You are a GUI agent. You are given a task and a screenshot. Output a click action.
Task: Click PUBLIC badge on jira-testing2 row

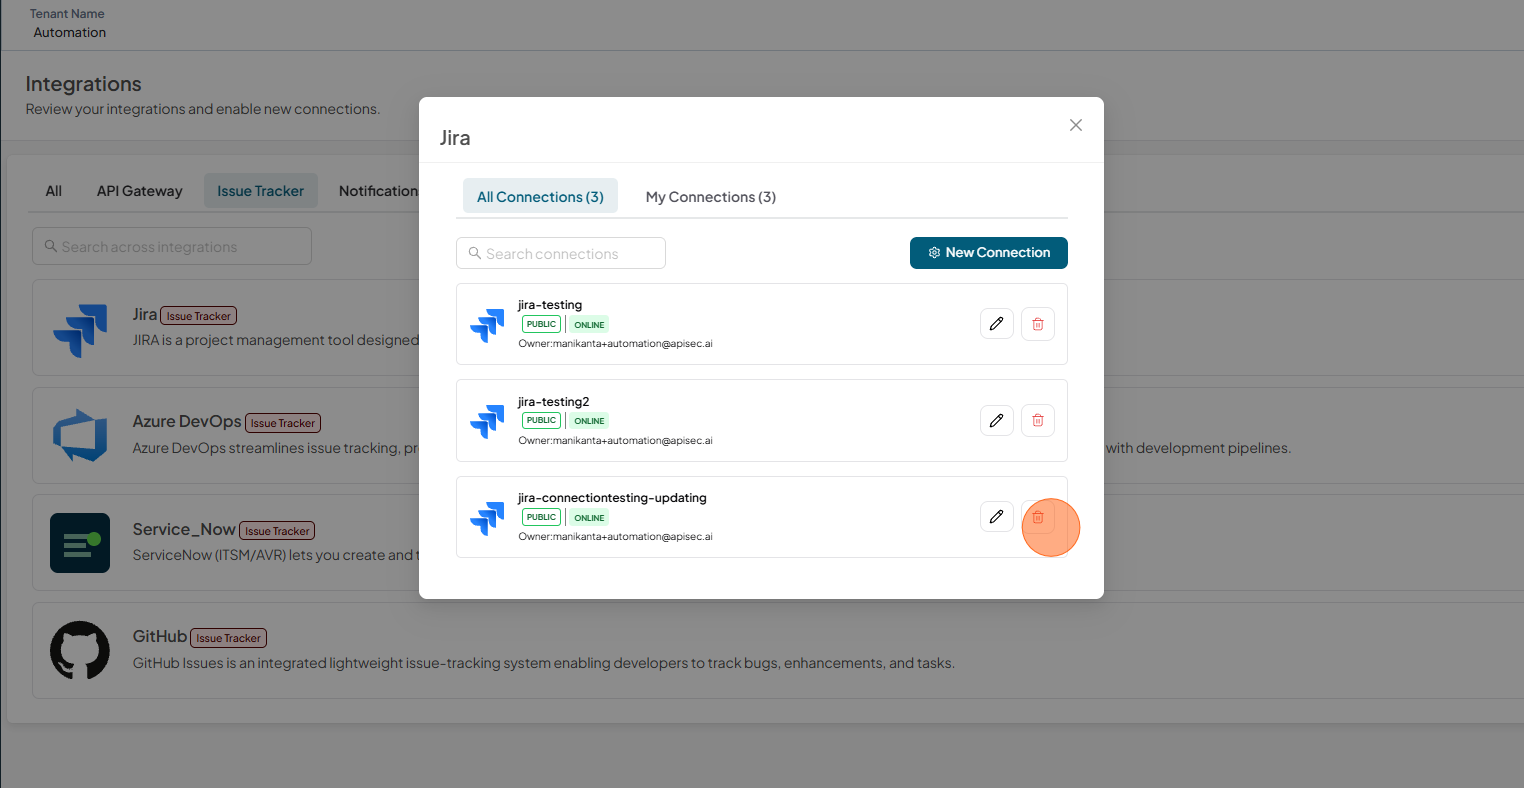(541, 420)
